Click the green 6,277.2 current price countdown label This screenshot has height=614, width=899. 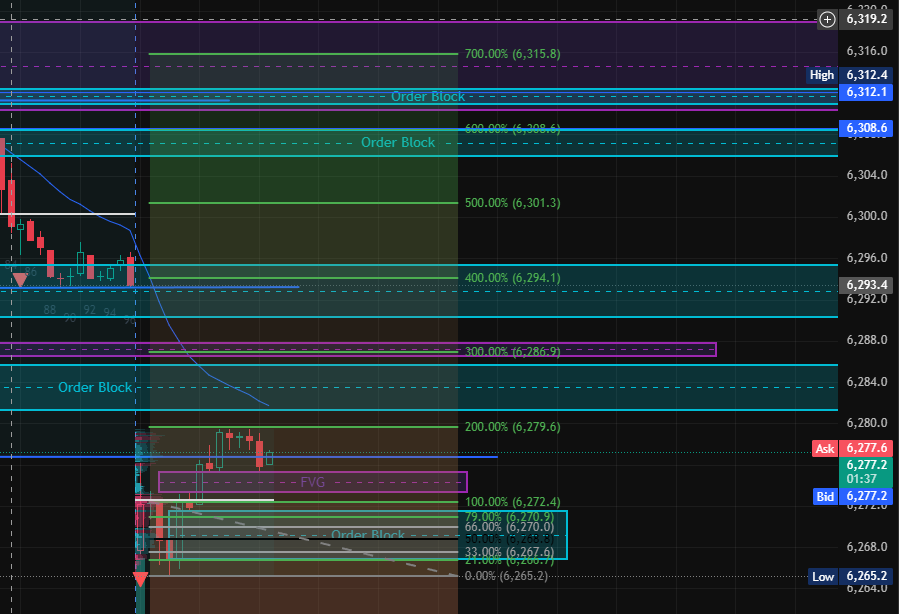click(x=866, y=472)
